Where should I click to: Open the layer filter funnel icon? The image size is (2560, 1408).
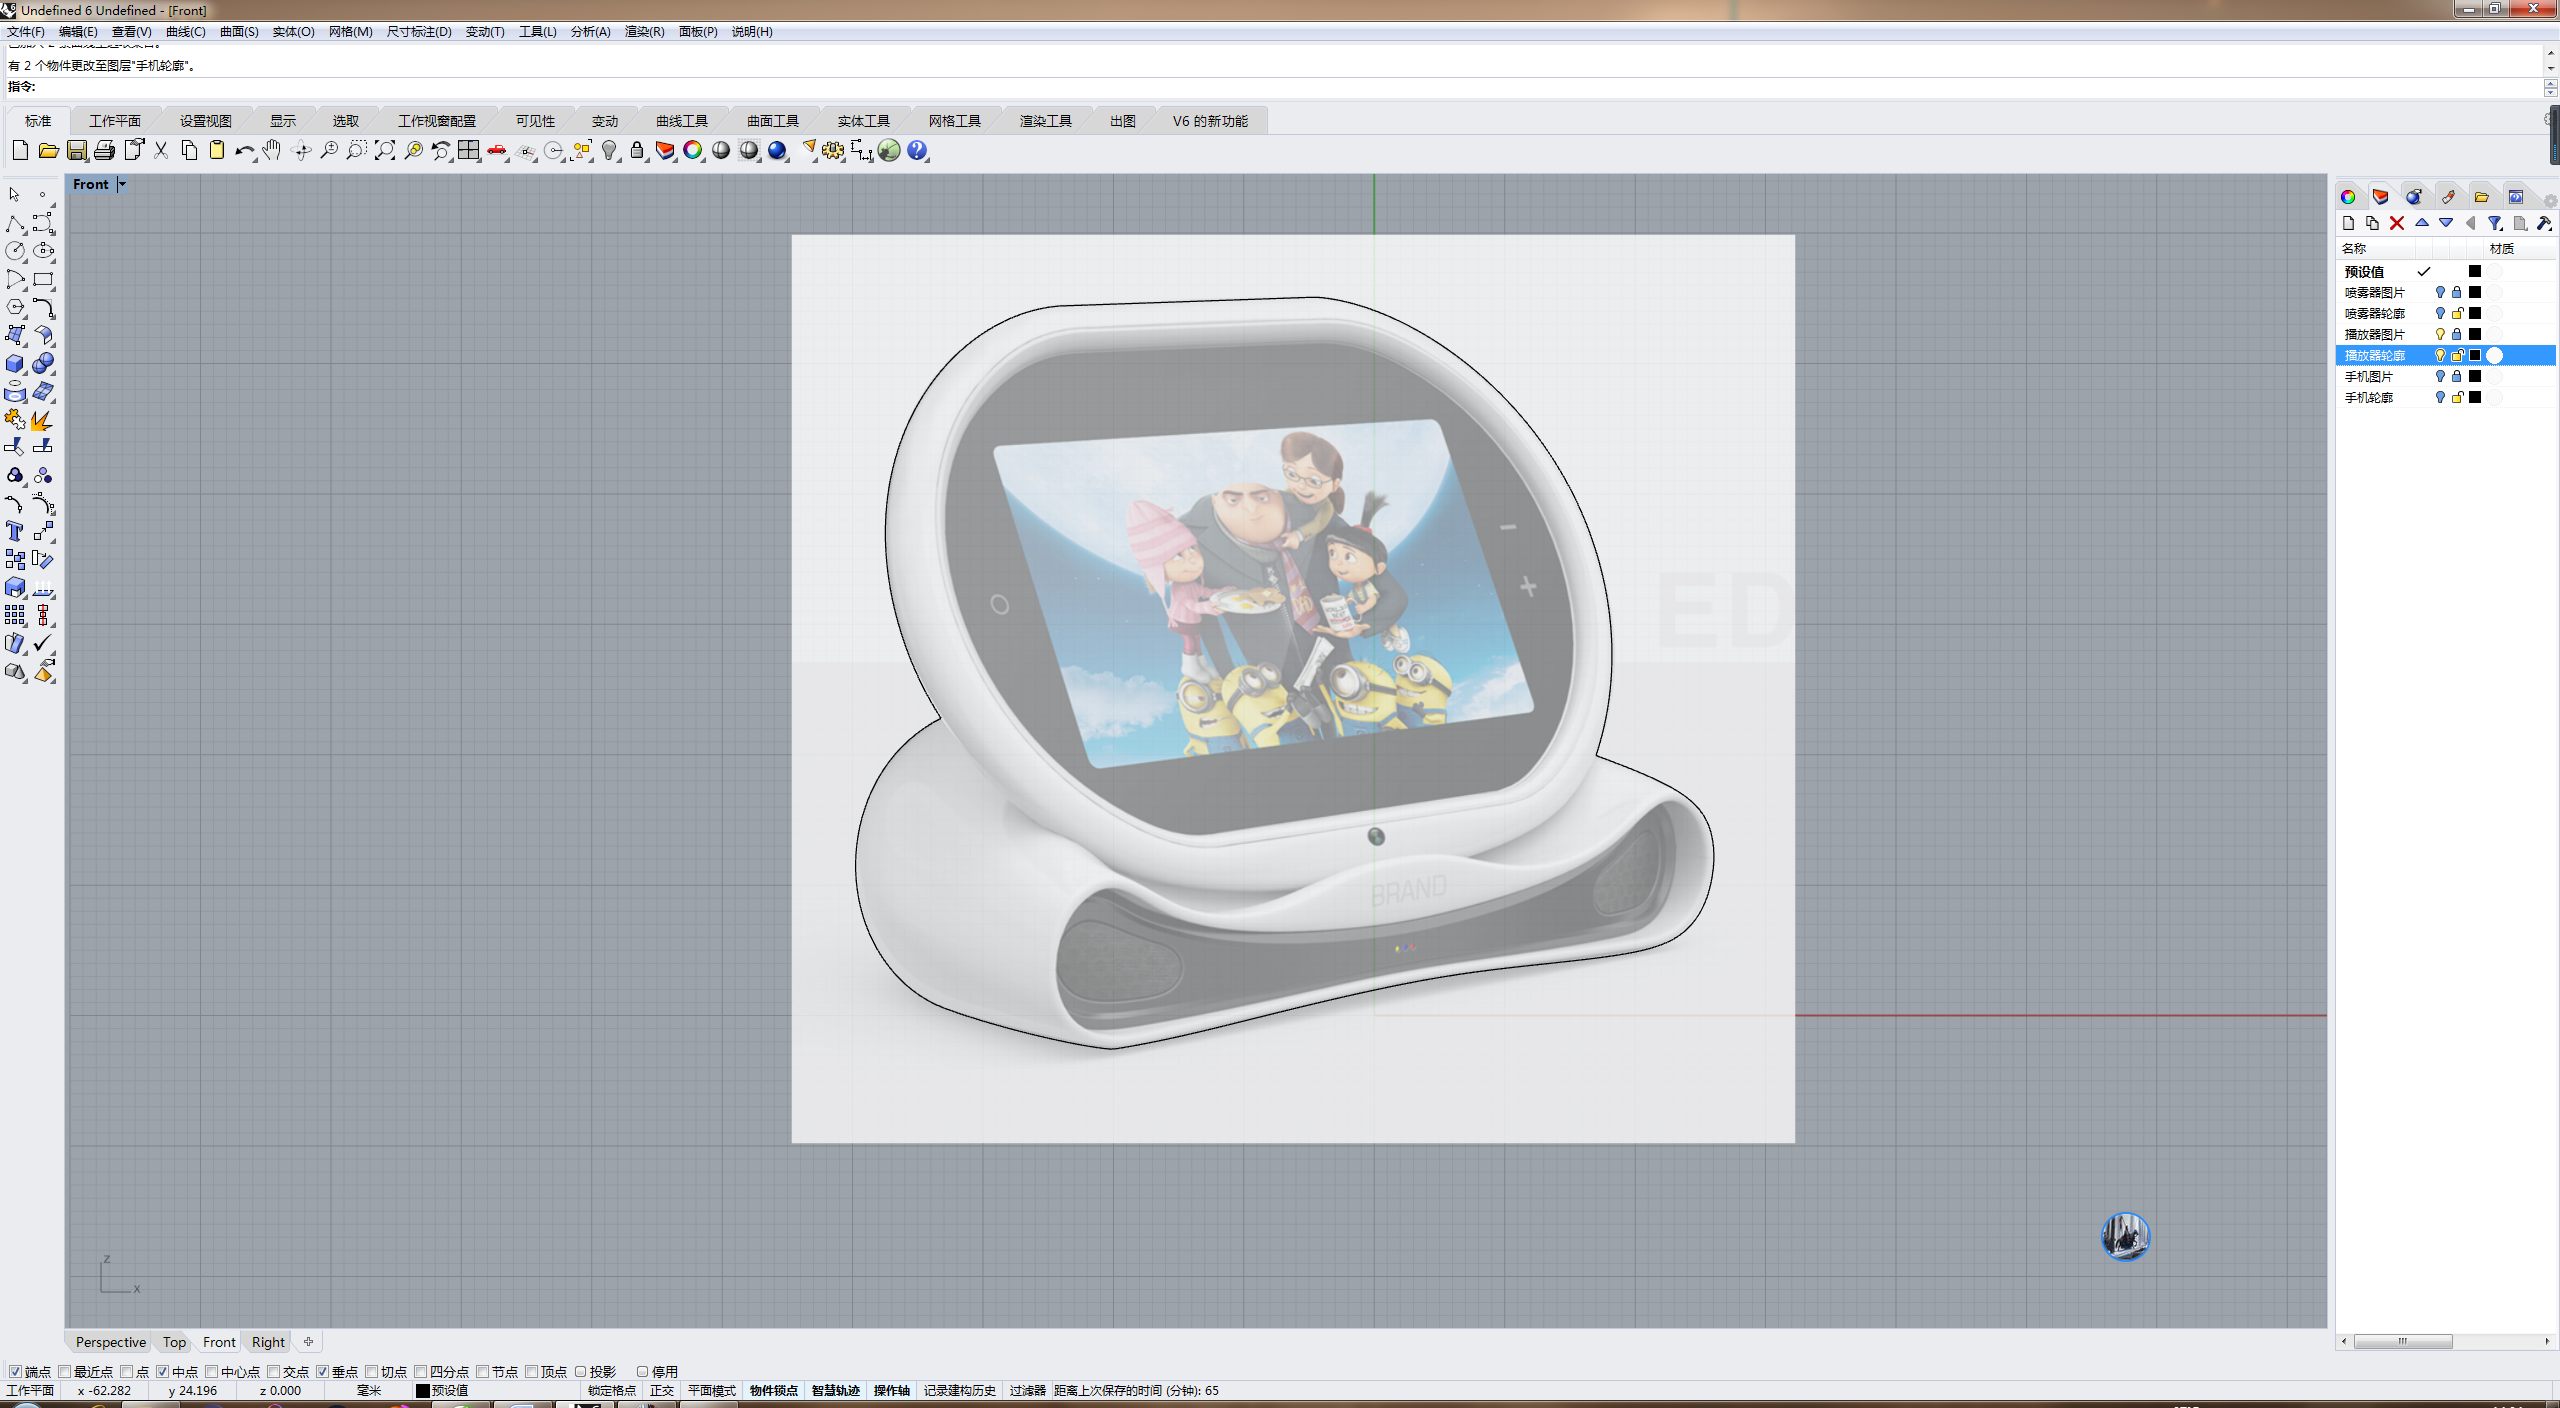[x=2495, y=223]
